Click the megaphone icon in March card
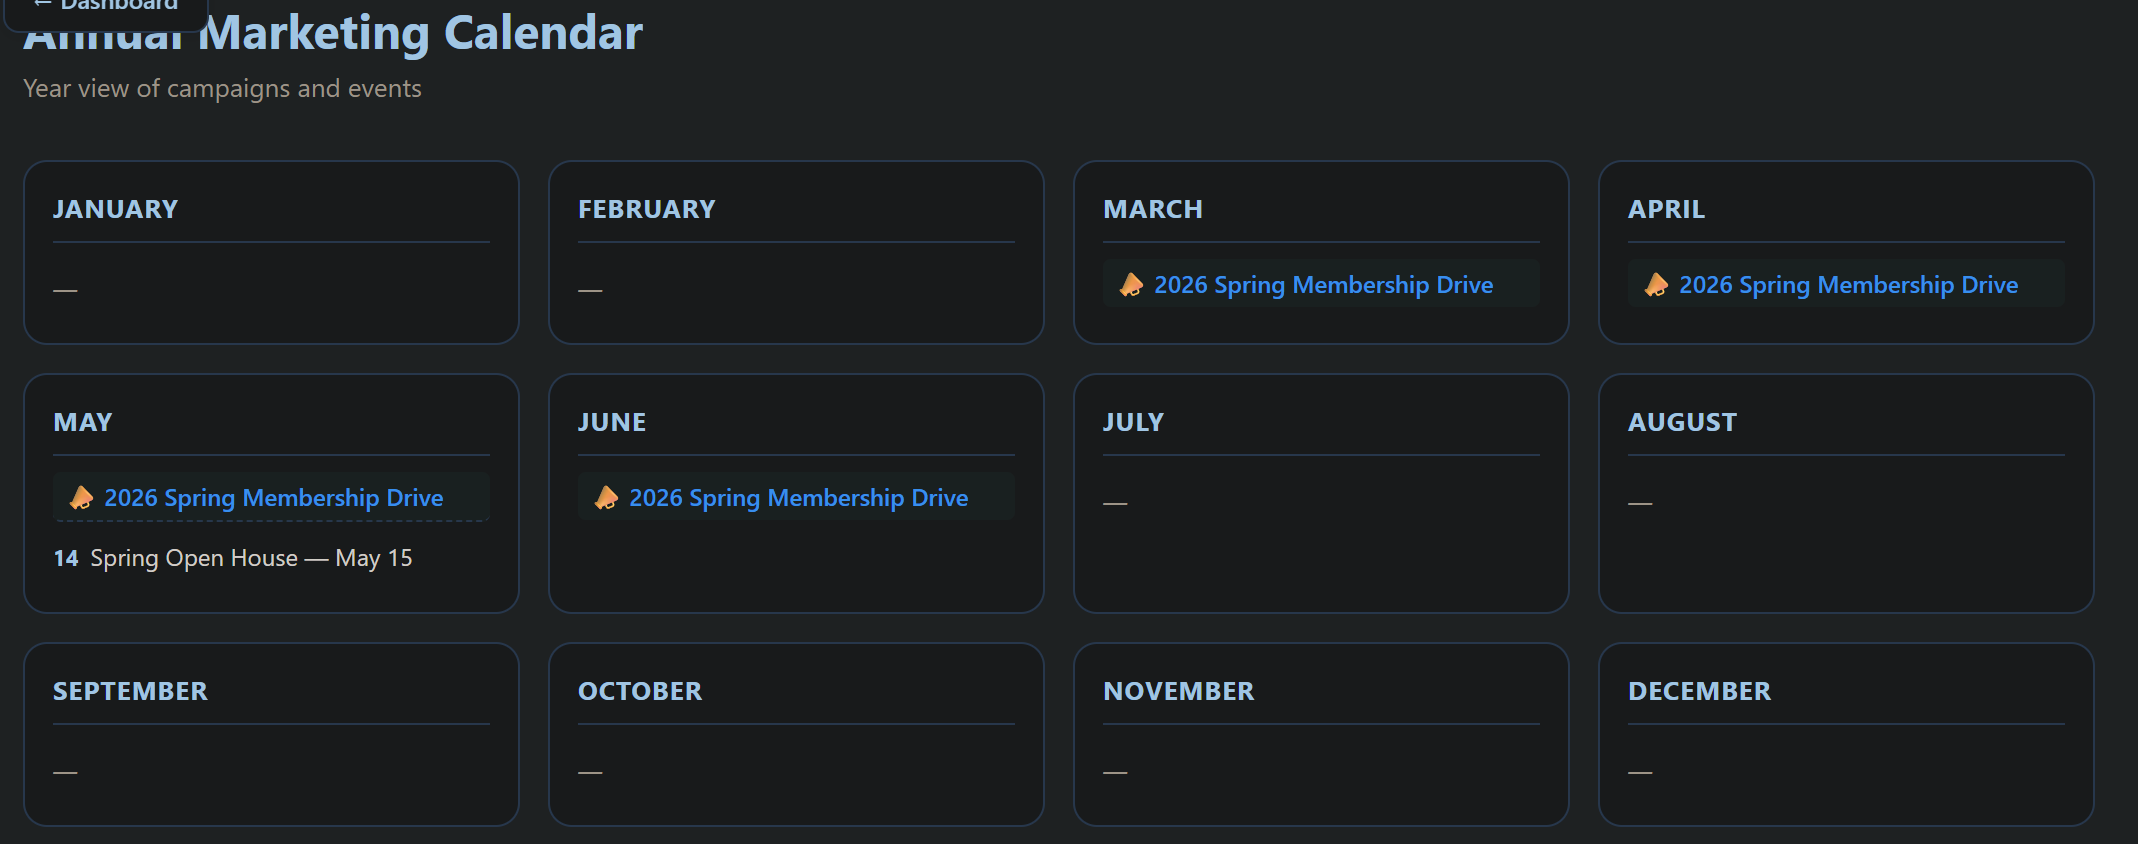Image resolution: width=2138 pixels, height=844 pixels. 1131,285
